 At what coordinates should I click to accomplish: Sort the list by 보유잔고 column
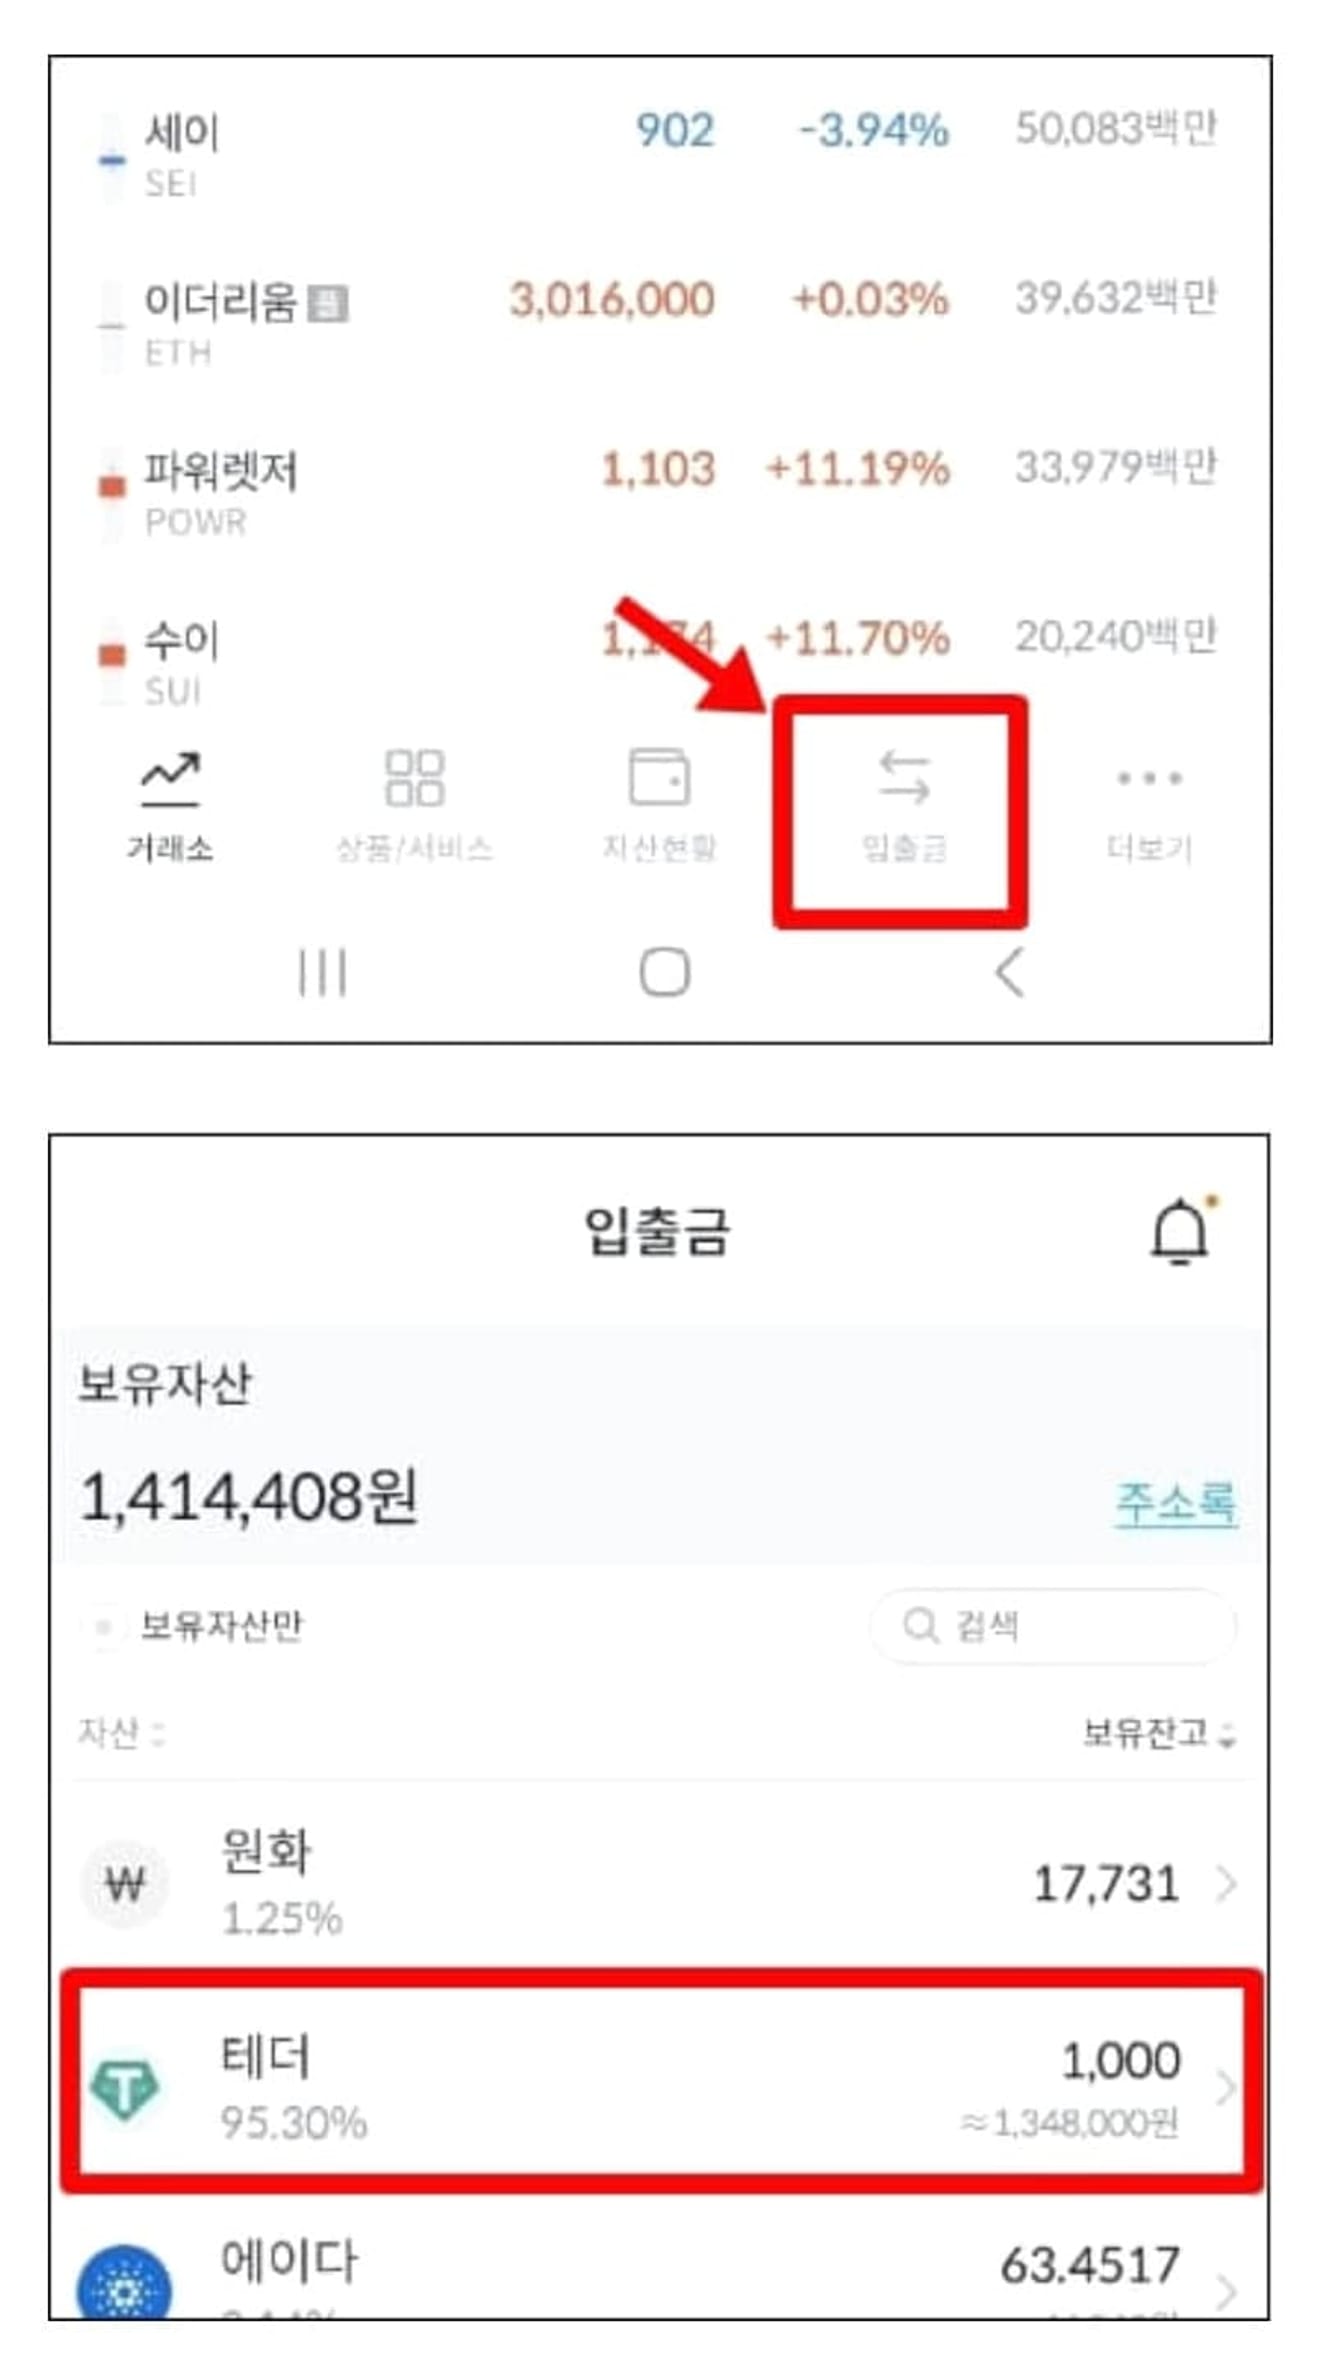[1160, 1733]
